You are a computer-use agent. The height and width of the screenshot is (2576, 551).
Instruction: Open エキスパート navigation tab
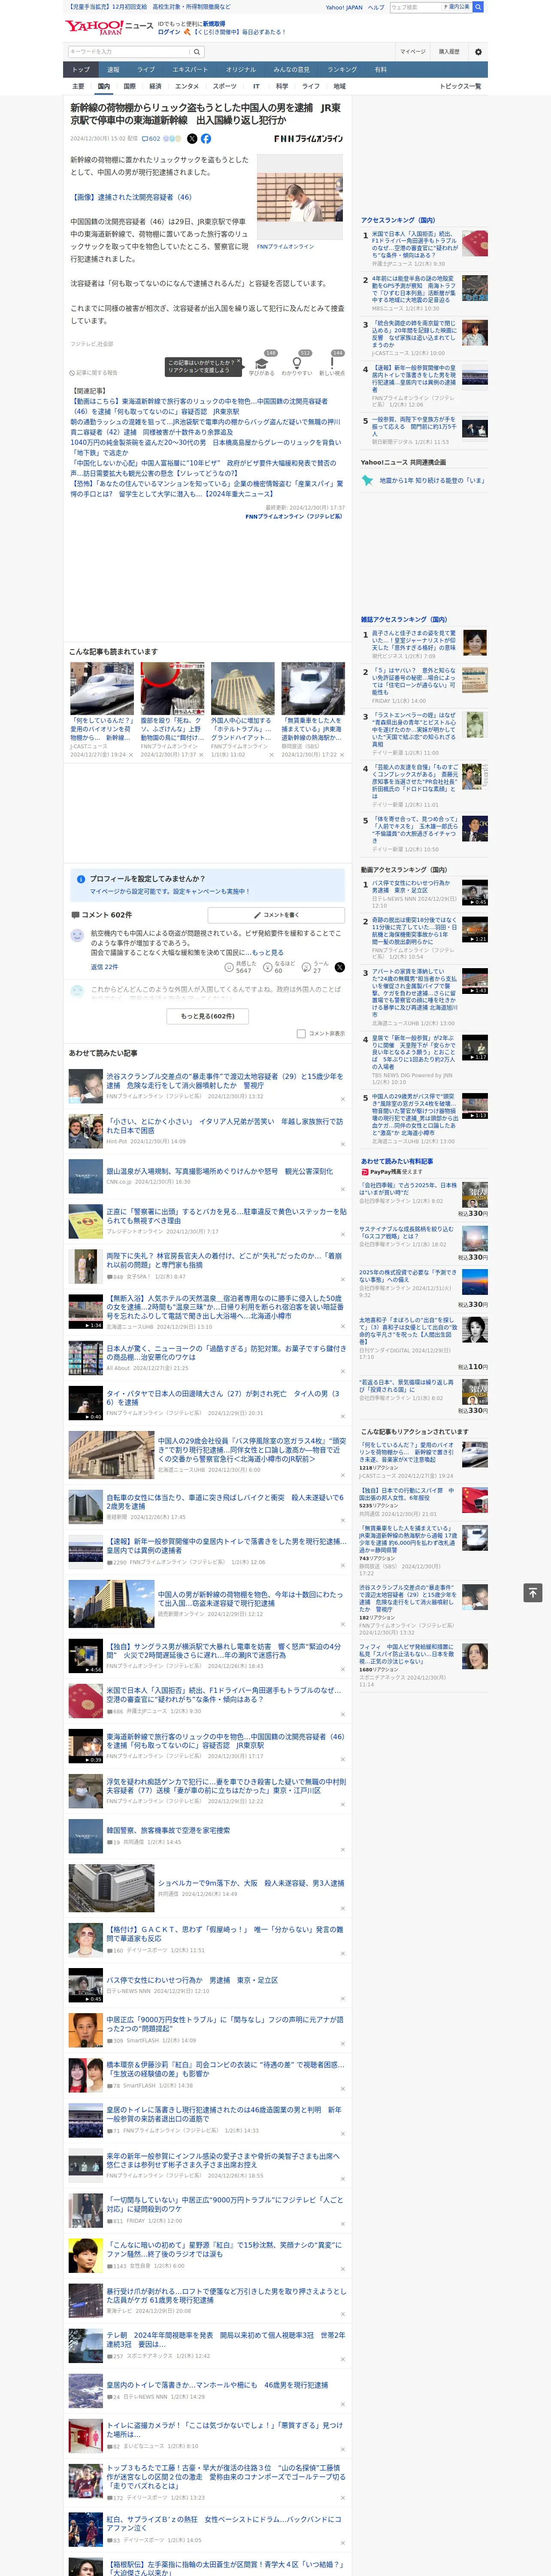pos(190,70)
